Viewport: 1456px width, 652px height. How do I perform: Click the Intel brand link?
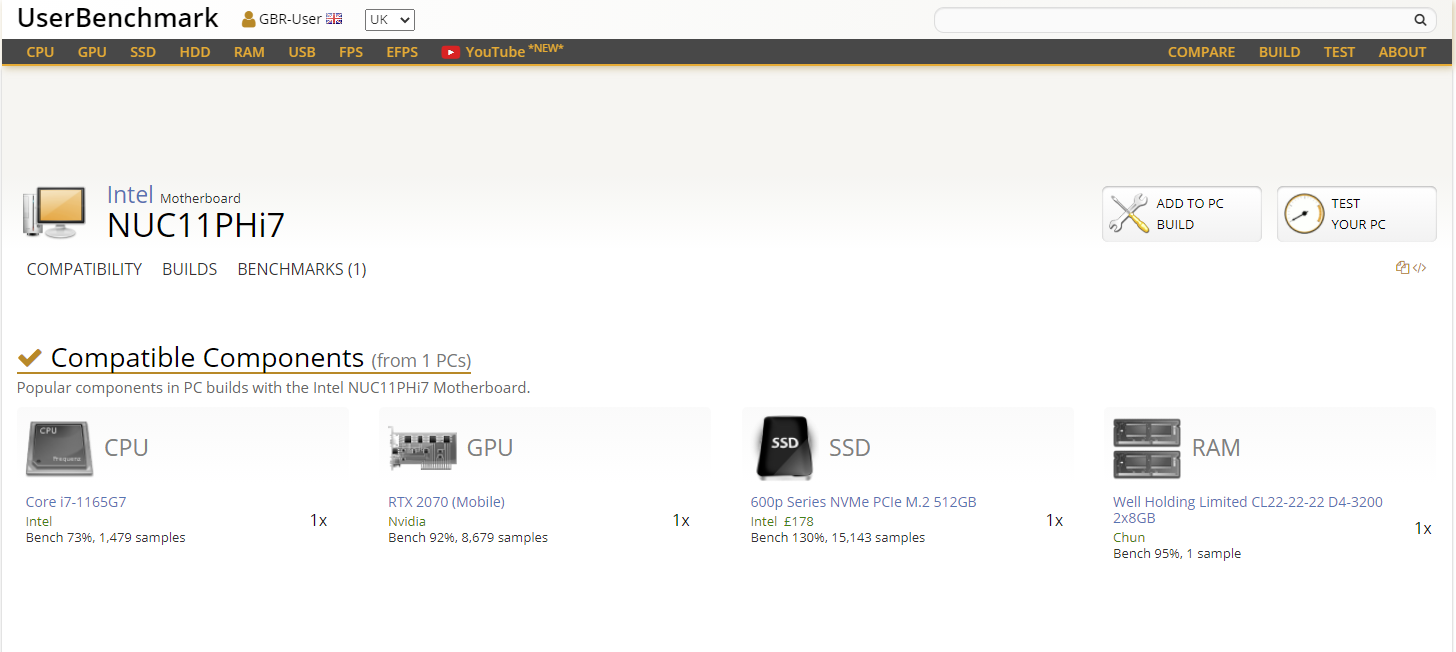[x=130, y=195]
